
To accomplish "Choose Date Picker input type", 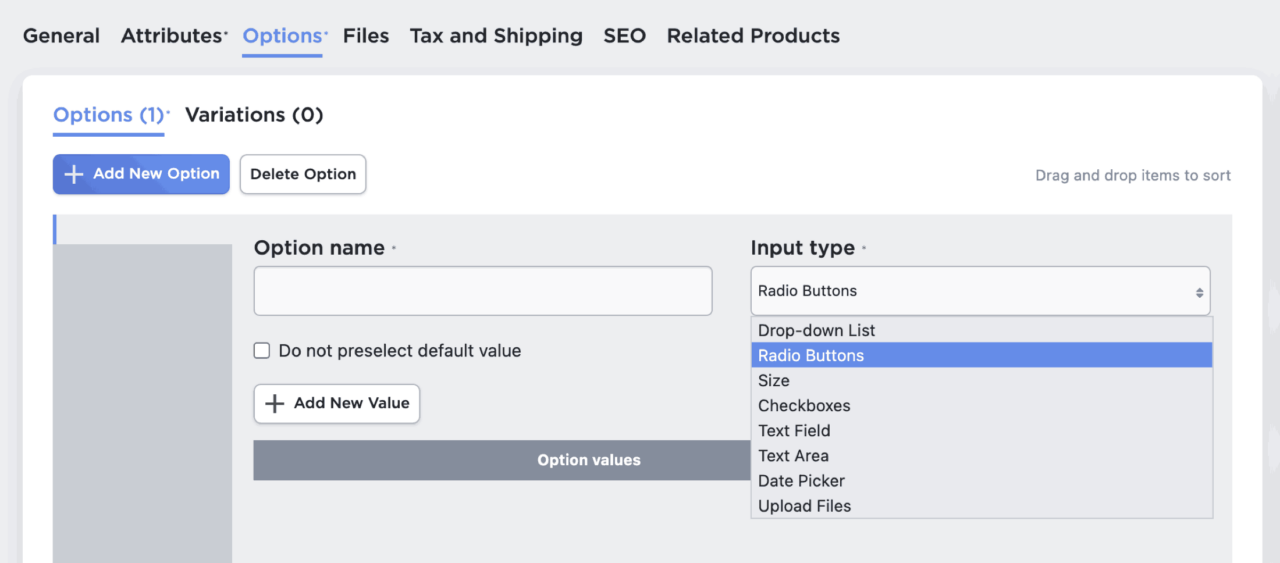I will [982, 480].
